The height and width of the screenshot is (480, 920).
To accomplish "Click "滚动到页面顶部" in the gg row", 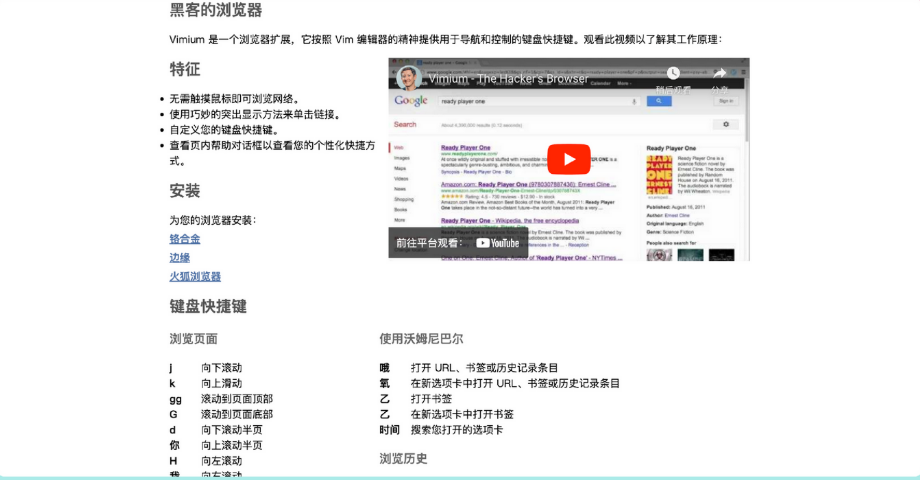I will (237, 399).
